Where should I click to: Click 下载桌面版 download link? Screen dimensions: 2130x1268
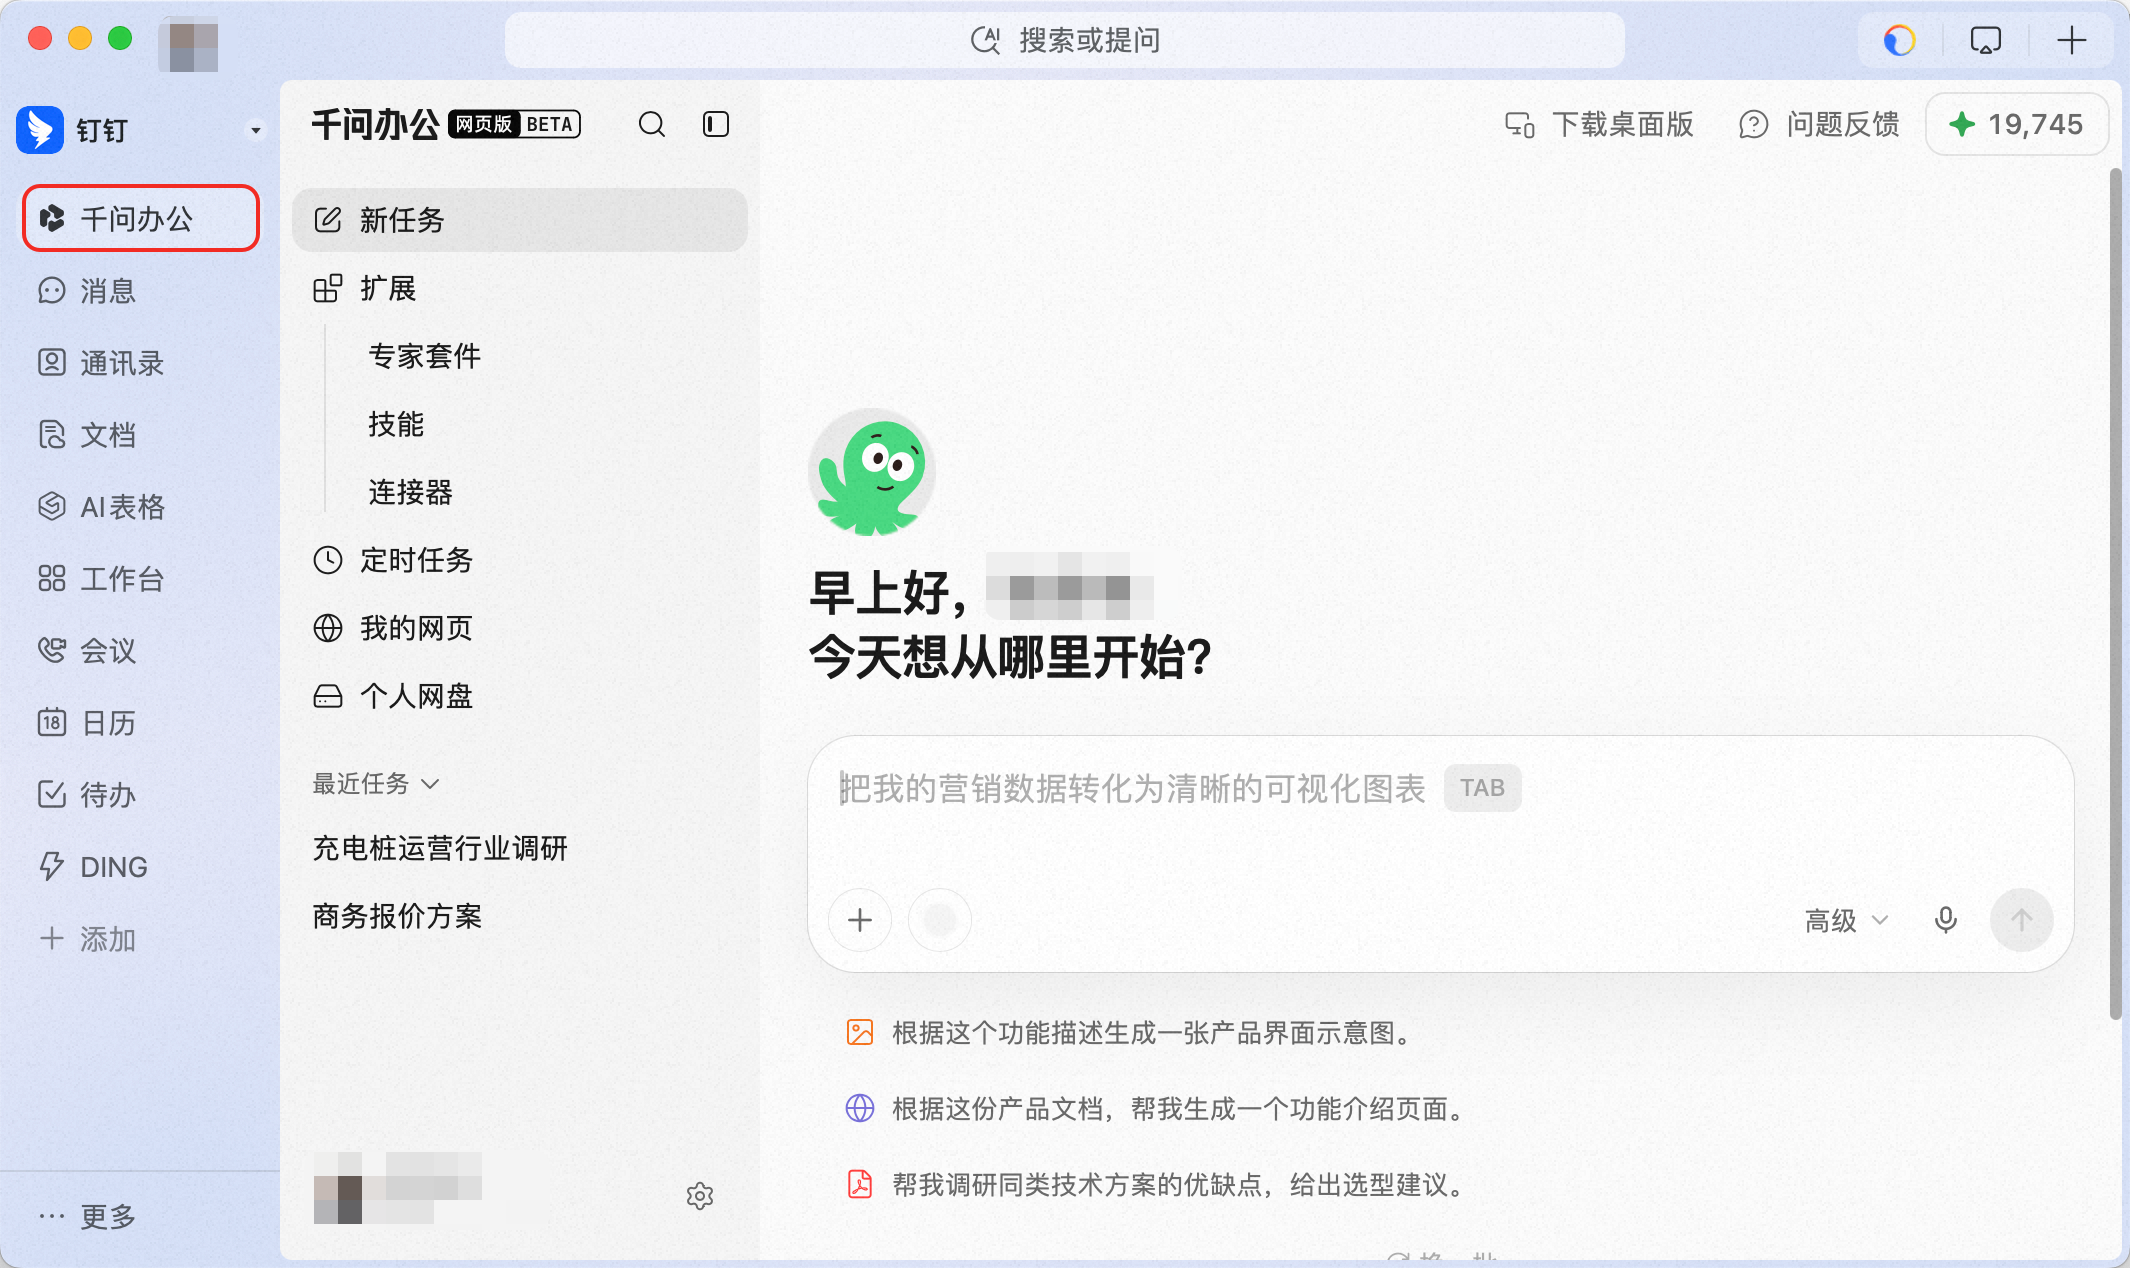pos(1600,124)
